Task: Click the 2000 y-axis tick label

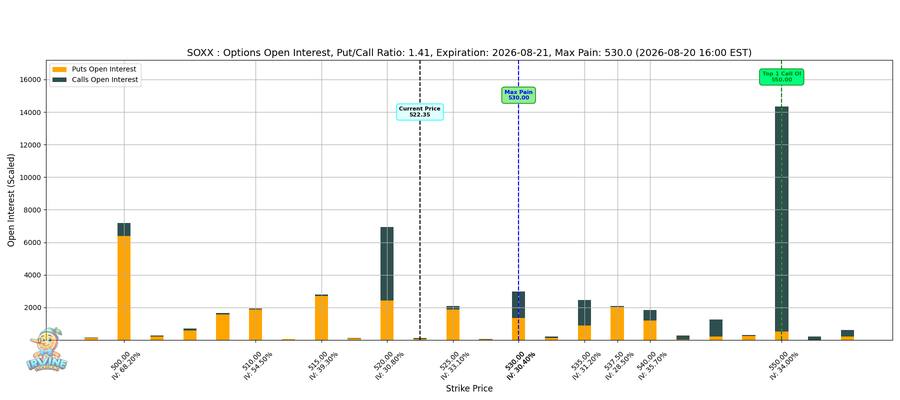Action: (34, 308)
